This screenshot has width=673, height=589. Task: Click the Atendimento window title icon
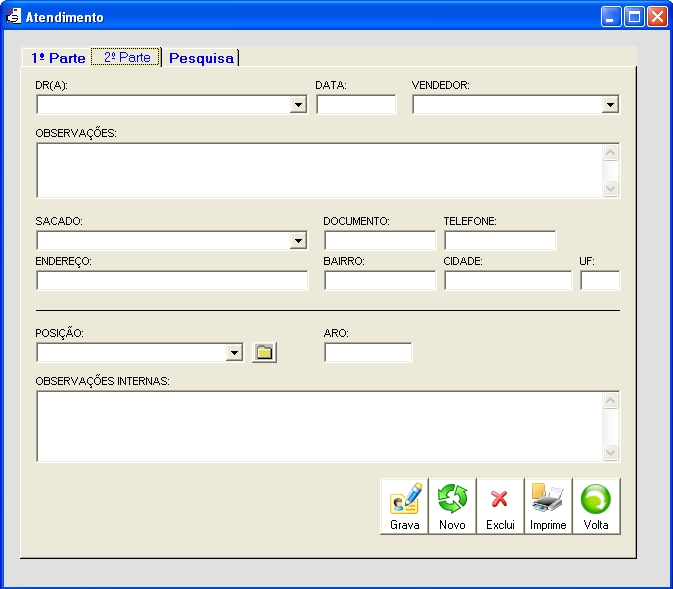[13, 17]
